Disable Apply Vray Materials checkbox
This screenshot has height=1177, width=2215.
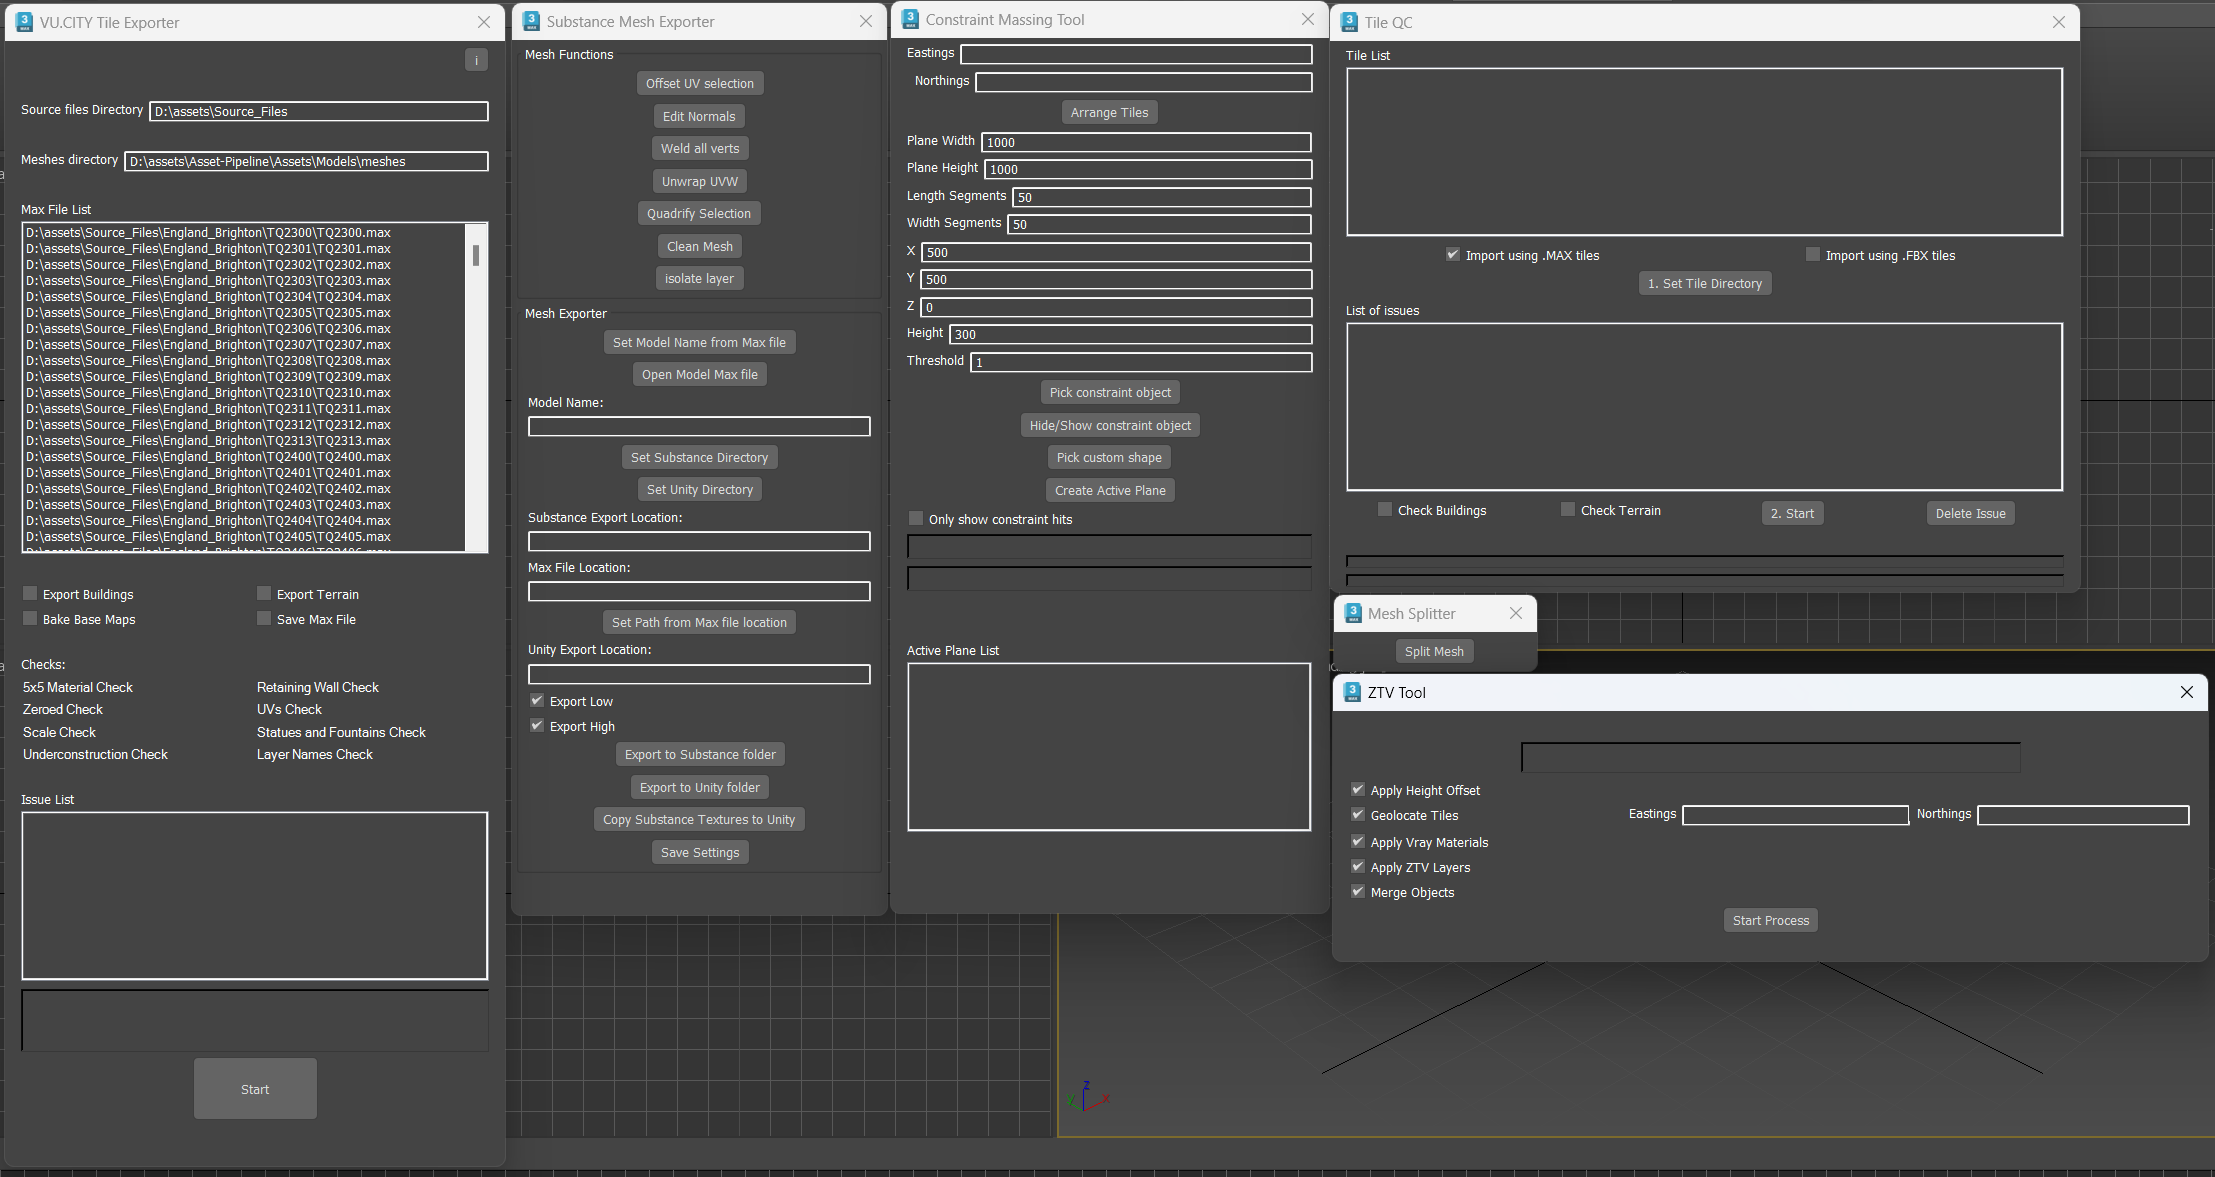(1358, 842)
